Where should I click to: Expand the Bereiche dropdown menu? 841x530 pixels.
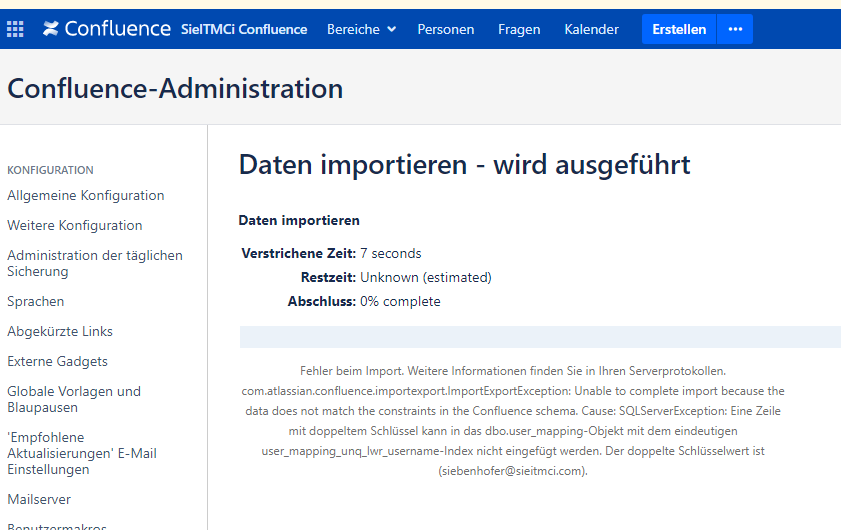(362, 29)
